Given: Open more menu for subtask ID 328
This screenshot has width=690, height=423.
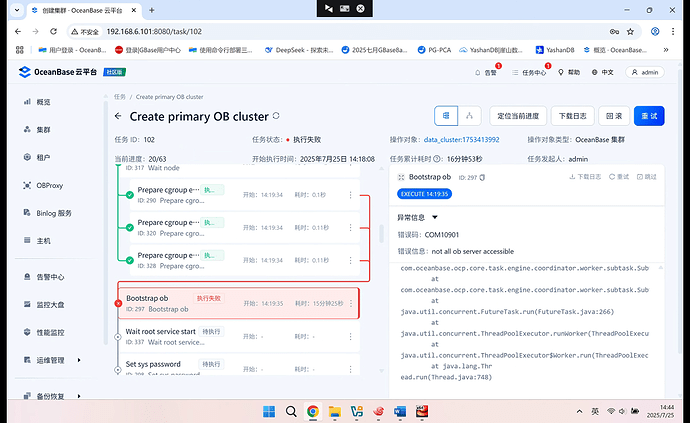Looking at the screenshot, I should [x=350, y=260].
